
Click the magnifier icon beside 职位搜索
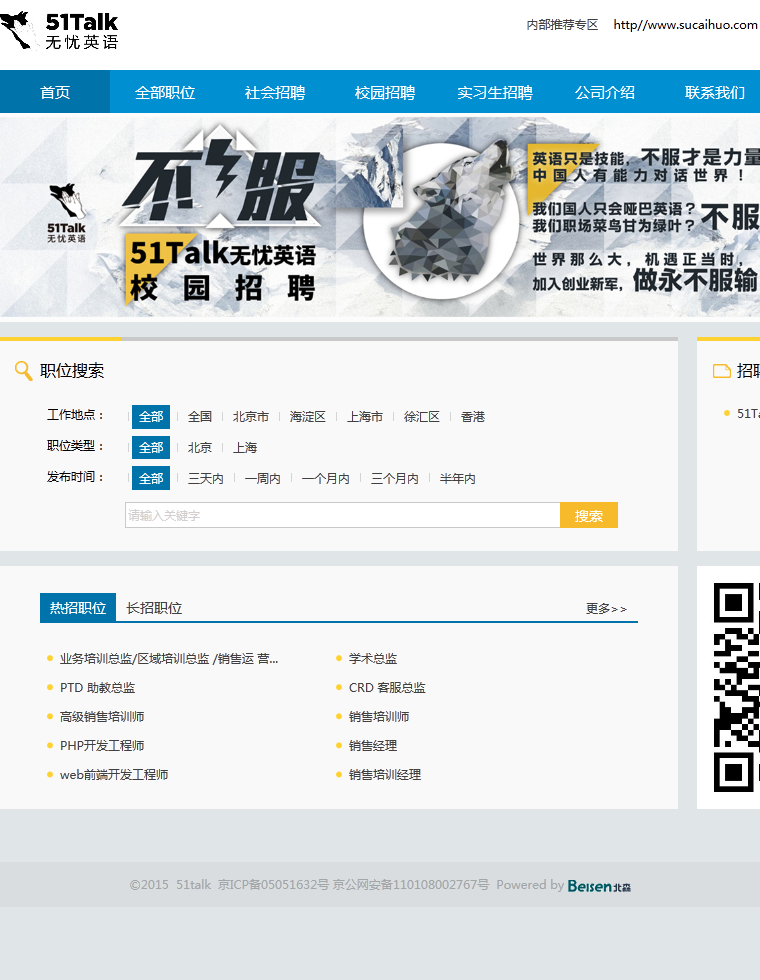(23, 371)
